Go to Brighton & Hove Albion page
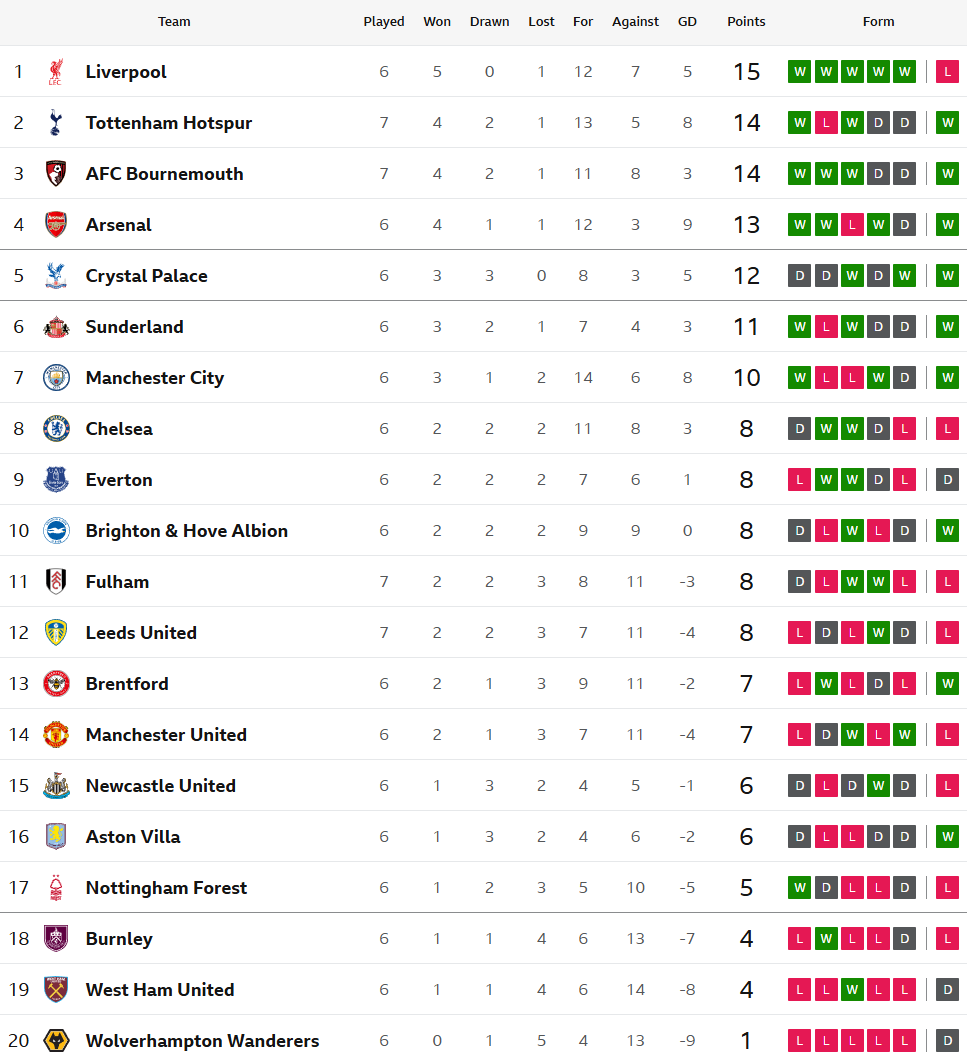 click(x=186, y=531)
